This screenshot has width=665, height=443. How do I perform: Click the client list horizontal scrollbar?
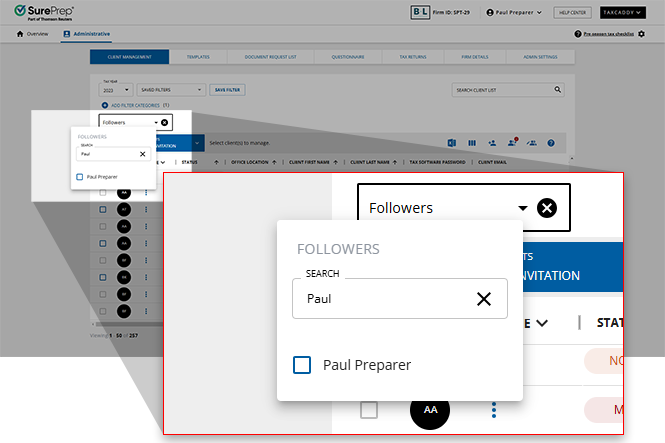(x=127, y=324)
